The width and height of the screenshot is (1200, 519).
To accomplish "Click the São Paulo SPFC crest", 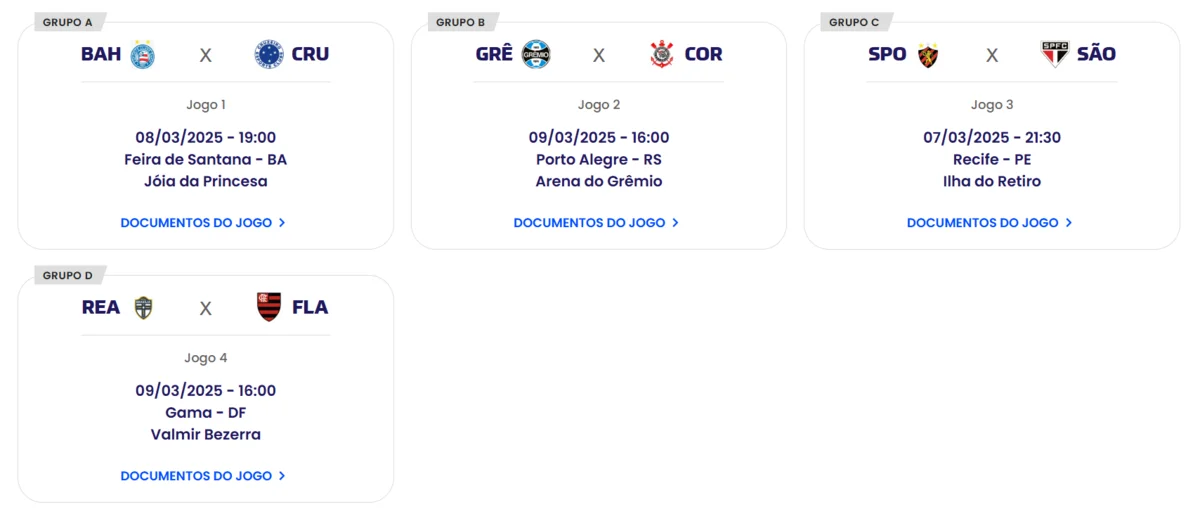I will click(x=1055, y=54).
